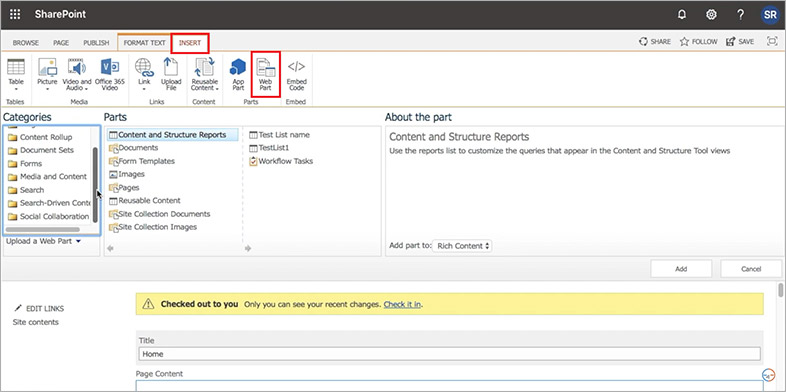Open the Add part to Rich Content dropdown
Image resolution: width=786 pixels, height=392 pixels.
(x=462, y=246)
